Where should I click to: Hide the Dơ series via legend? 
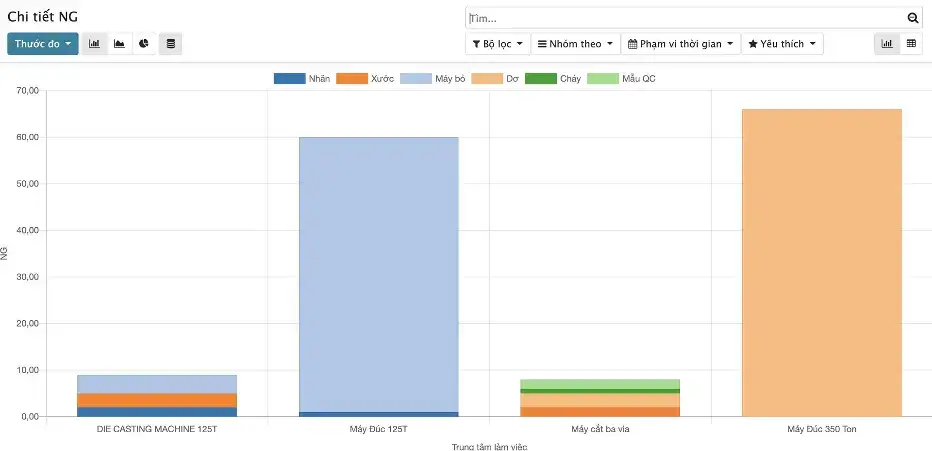(494, 78)
